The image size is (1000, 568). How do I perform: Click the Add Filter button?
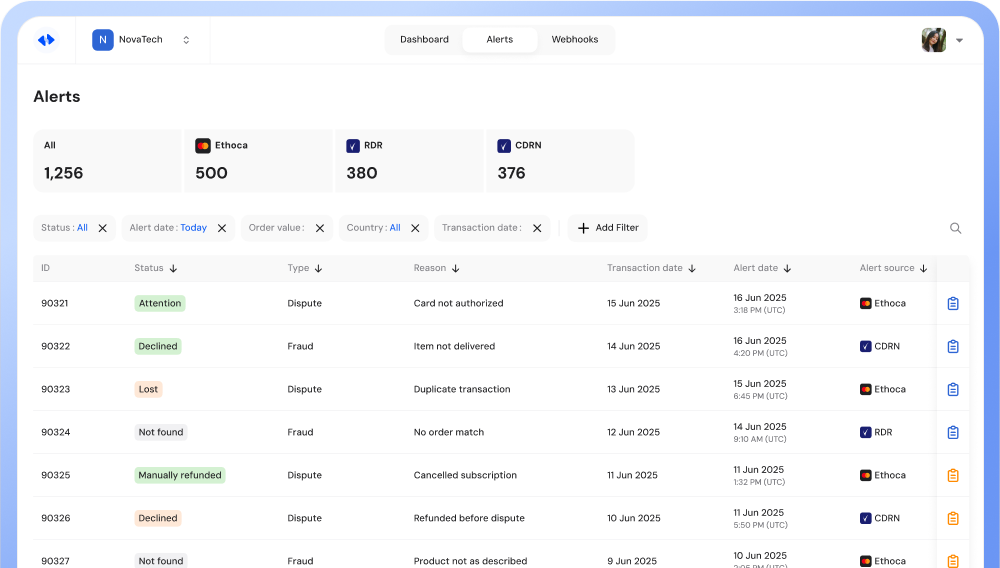[x=608, y=228]
